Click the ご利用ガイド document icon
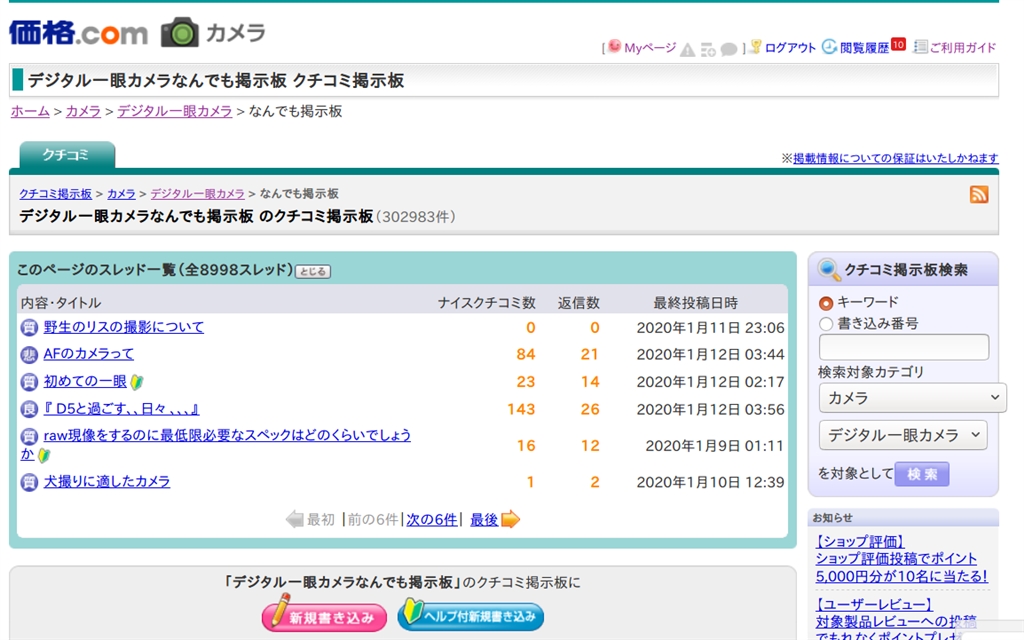Viewport: 1024px width, 640px height. 920,46
